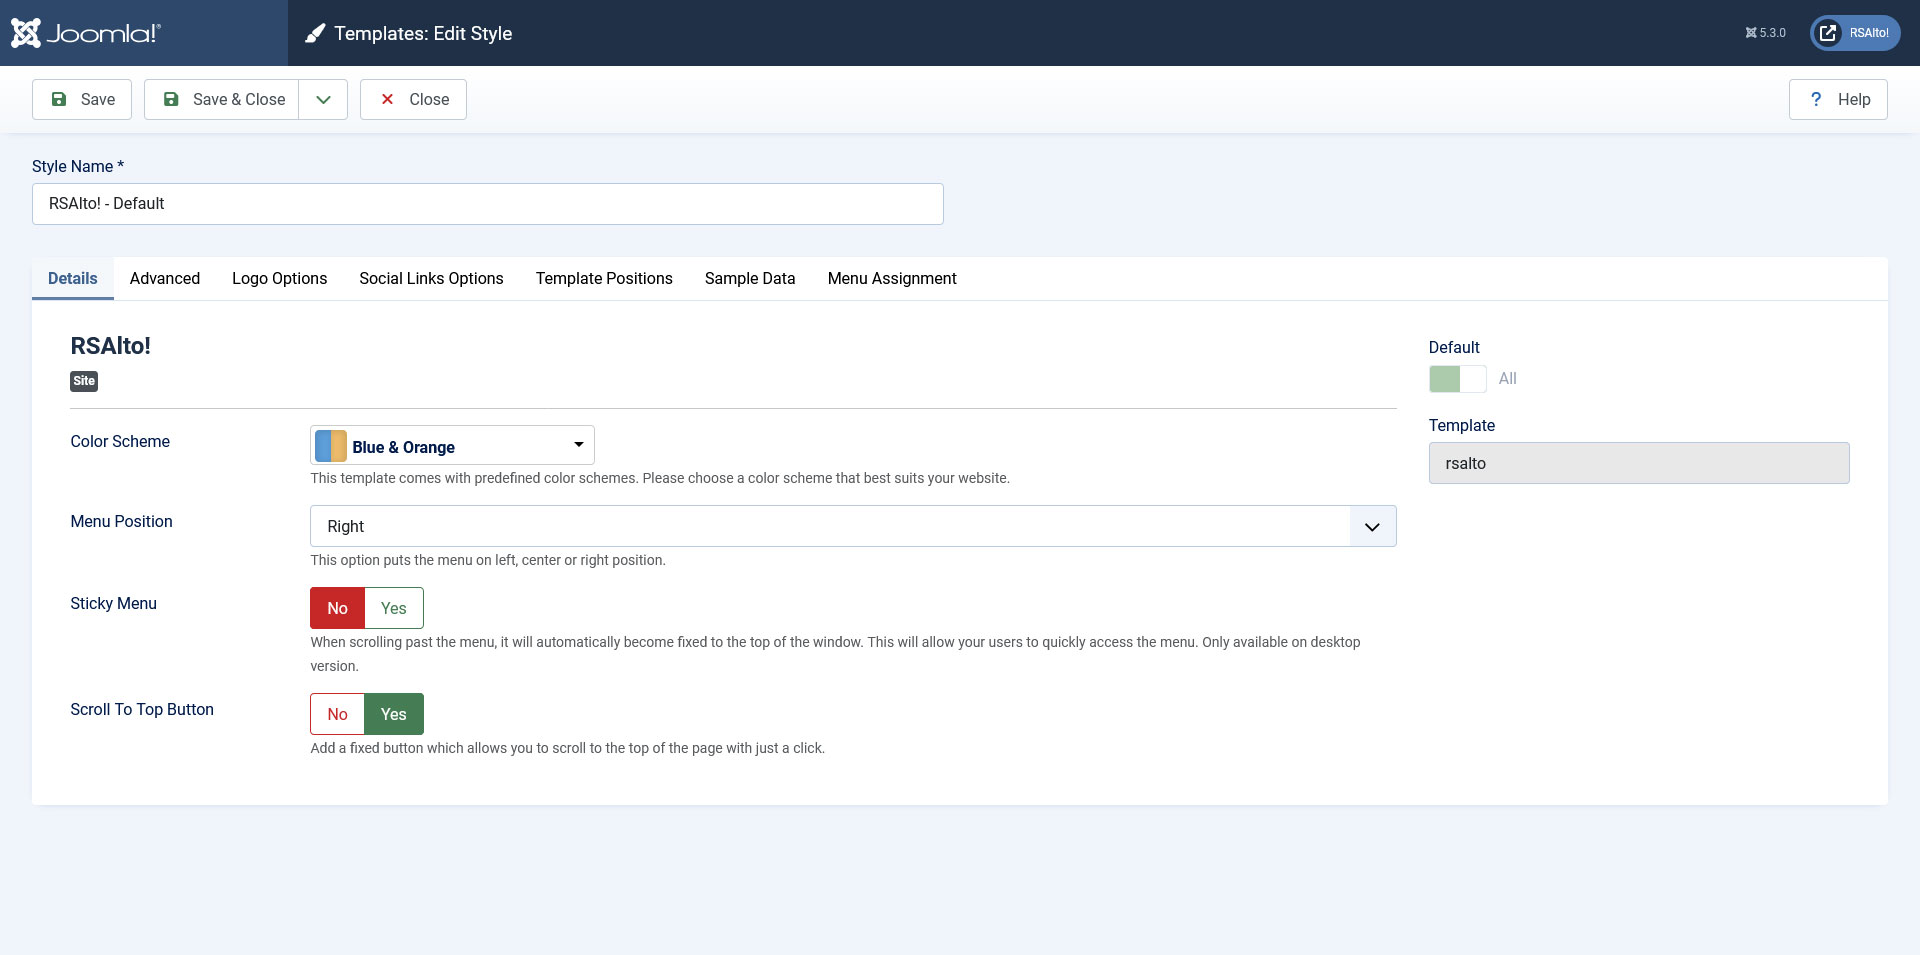Open the Menu Position dropdown

853,526
